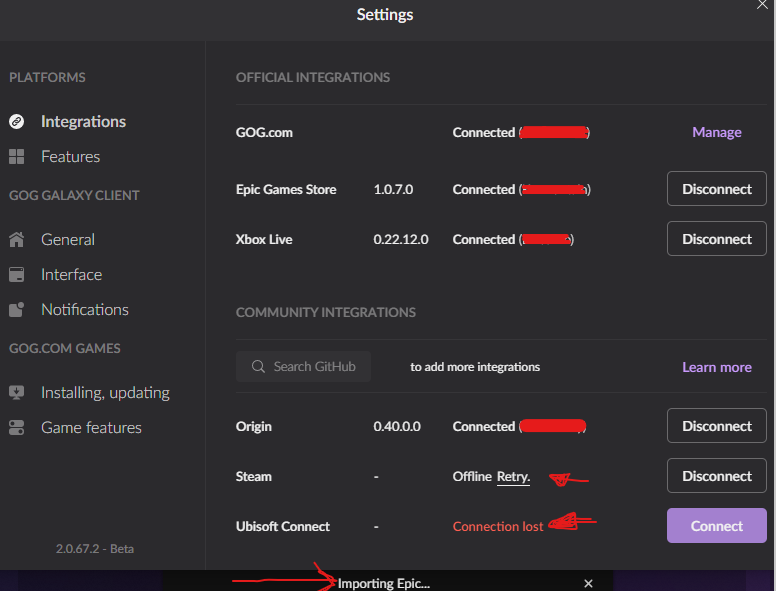The height and width of the screenshot is (591, 776).
Task: Click the Xbox Live integration name
Action: pyautogui.click(x=264, y=239)
